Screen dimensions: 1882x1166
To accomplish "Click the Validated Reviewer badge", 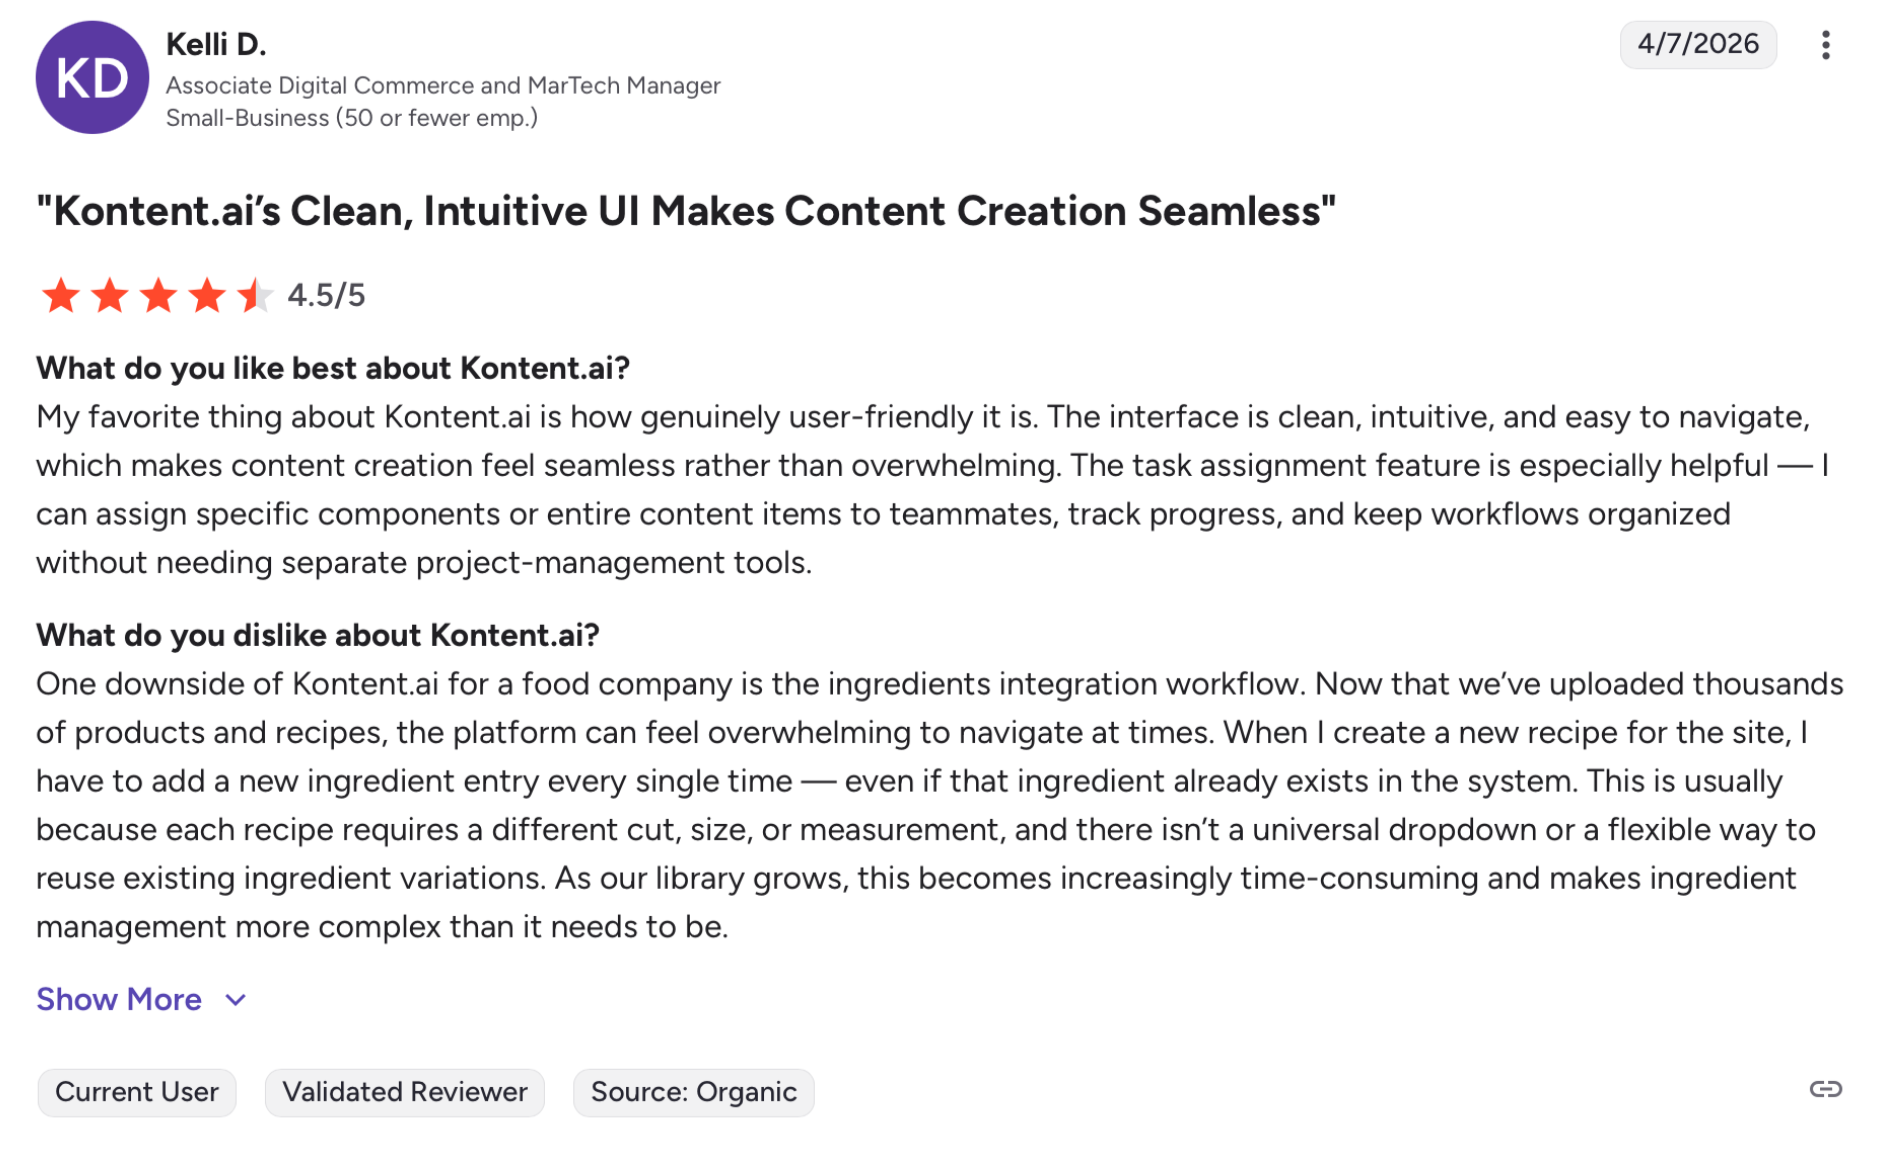I will click(404, 1092).
